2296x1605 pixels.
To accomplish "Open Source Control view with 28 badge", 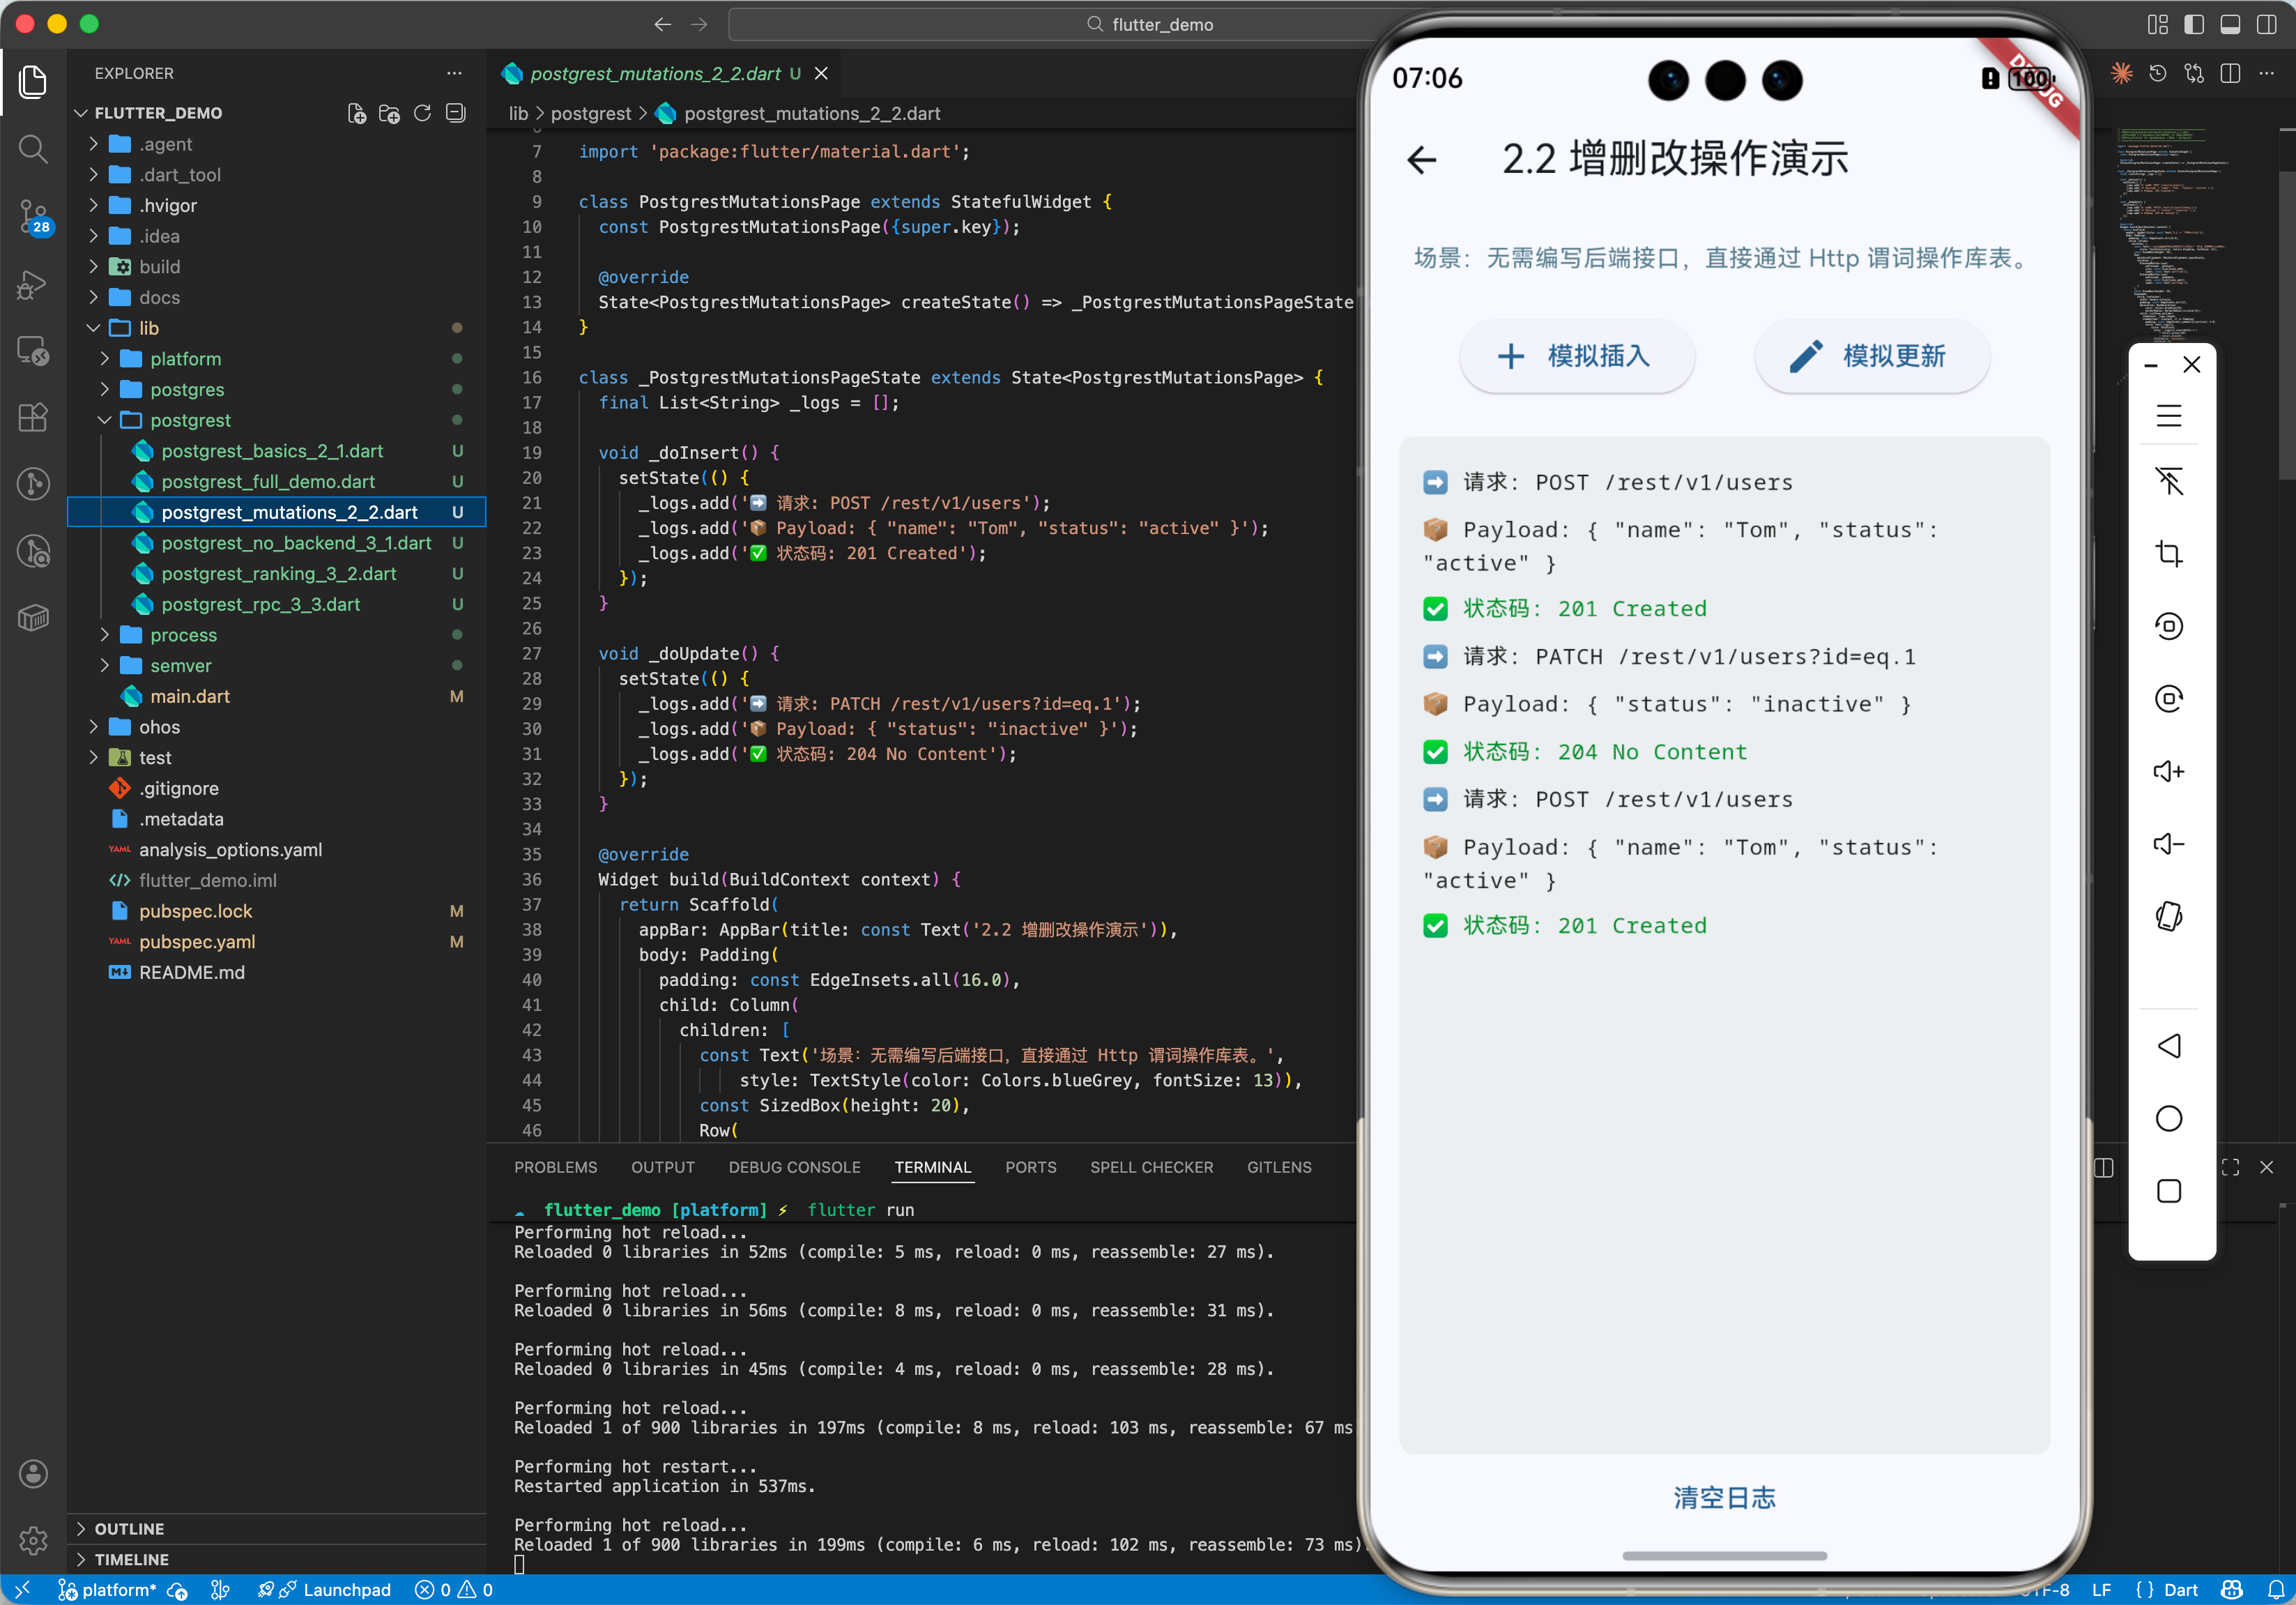I will (x=33, y=215).
